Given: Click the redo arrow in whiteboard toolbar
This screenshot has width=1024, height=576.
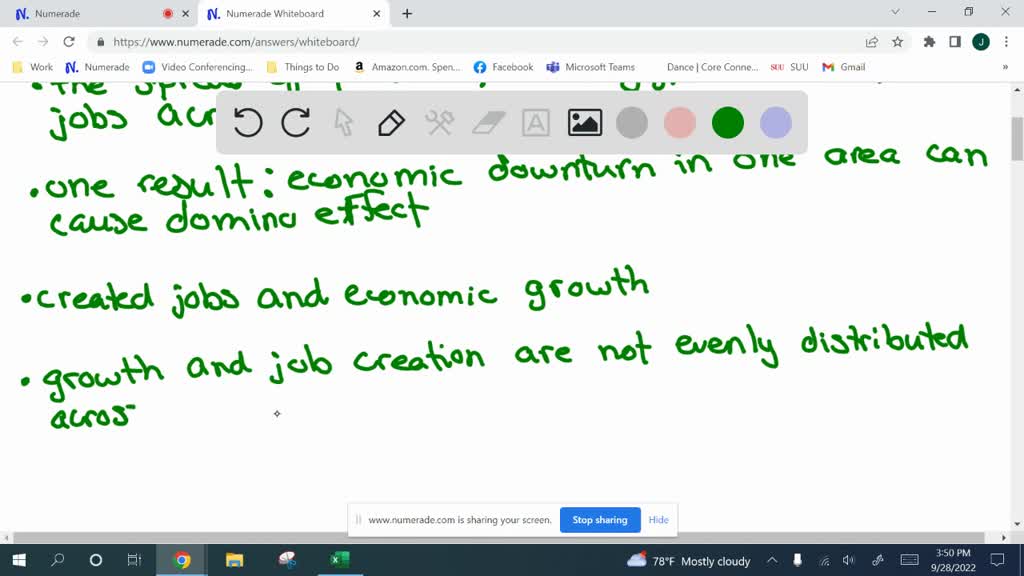Looking at the screenshot, I should pyautogui.click(x=296, y=123).
